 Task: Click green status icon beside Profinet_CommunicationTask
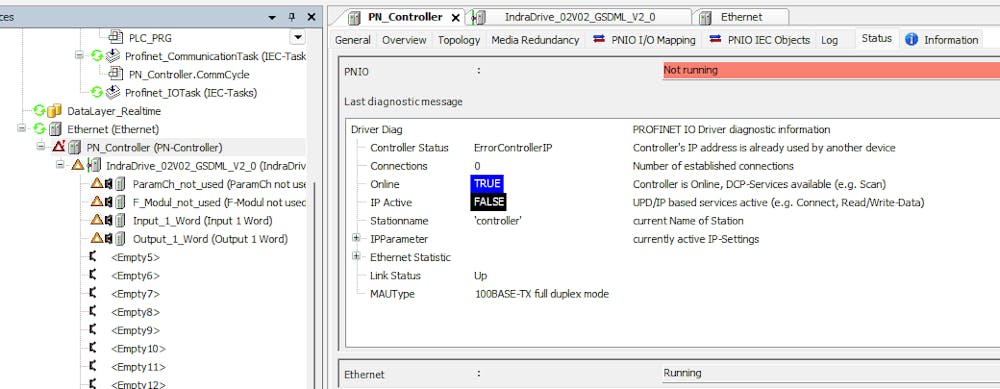[x=97, y=56]
